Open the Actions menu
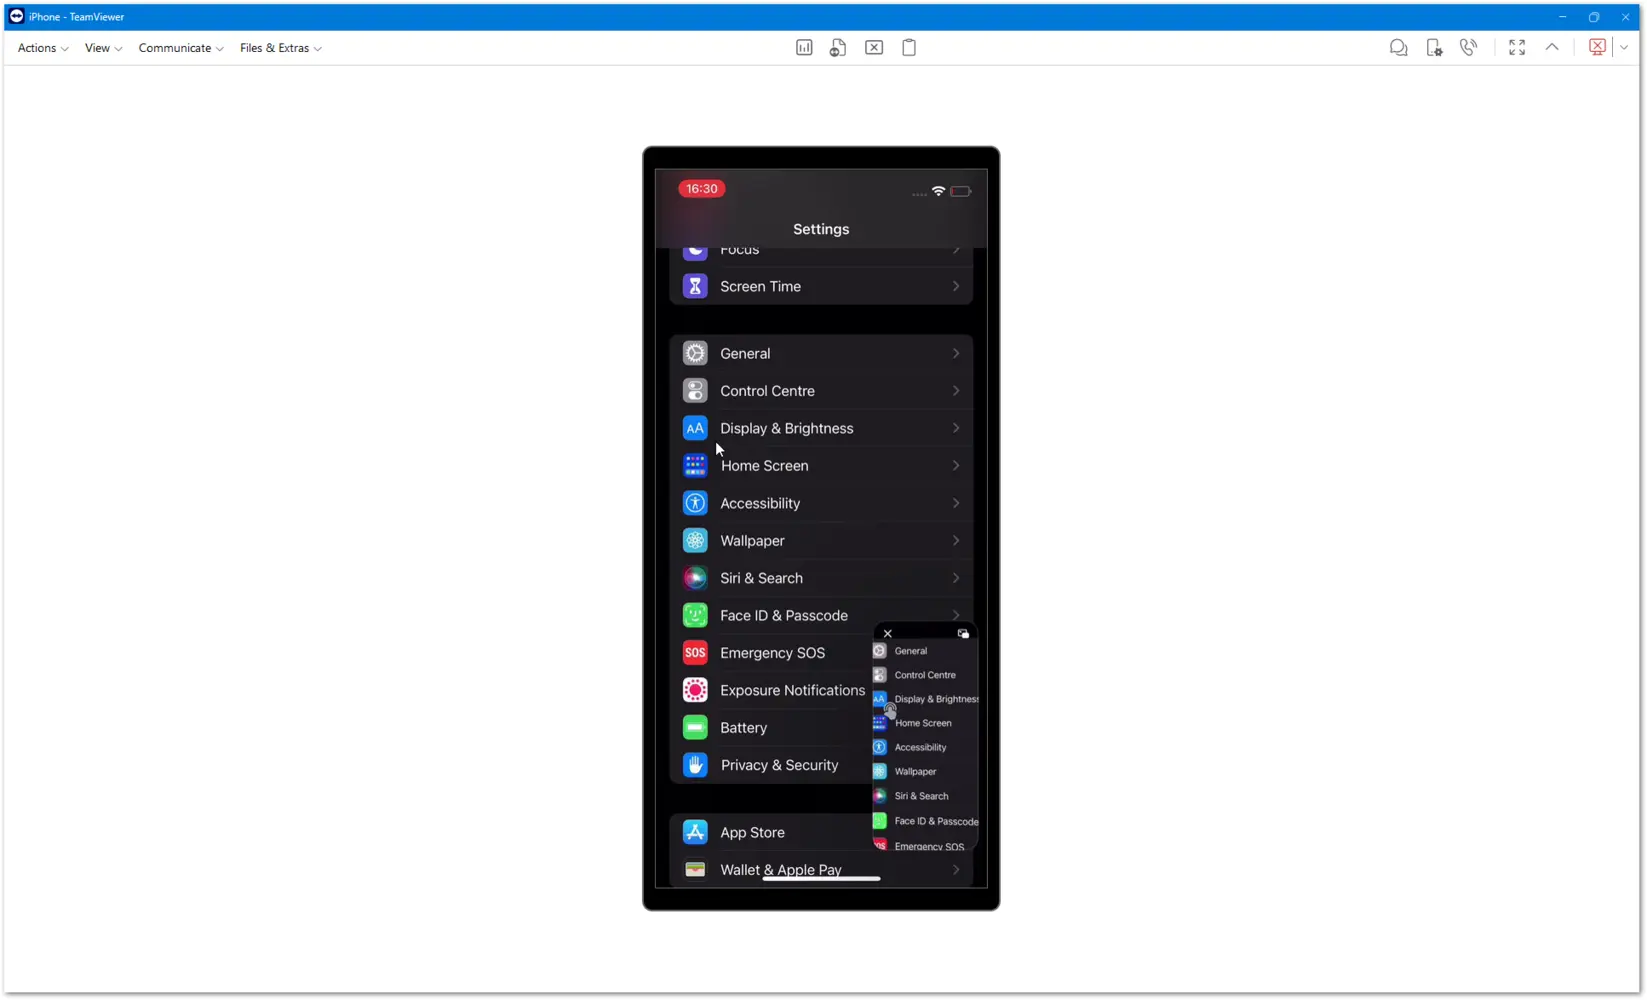The width and height of the screenshot is (1647, 1000). [x=43, y=48]
